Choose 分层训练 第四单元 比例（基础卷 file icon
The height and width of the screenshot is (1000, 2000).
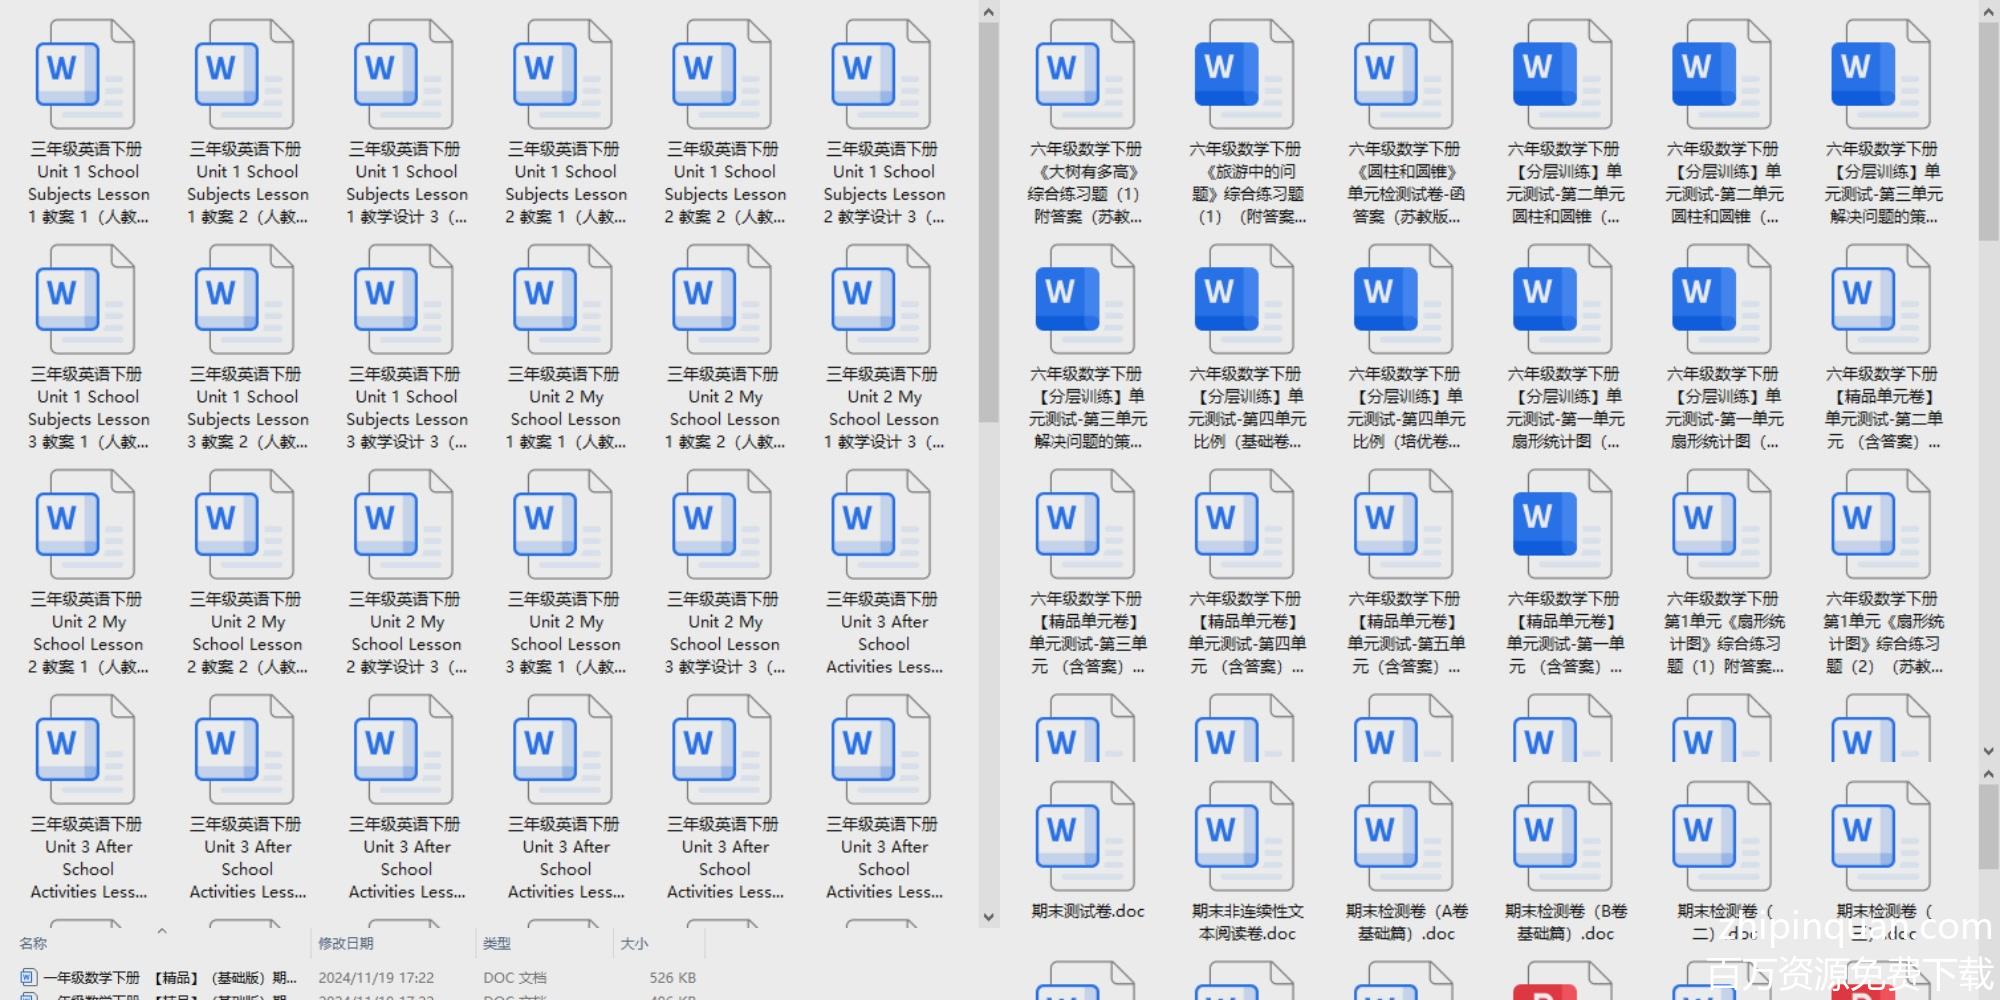click(x=1244, y=300)
